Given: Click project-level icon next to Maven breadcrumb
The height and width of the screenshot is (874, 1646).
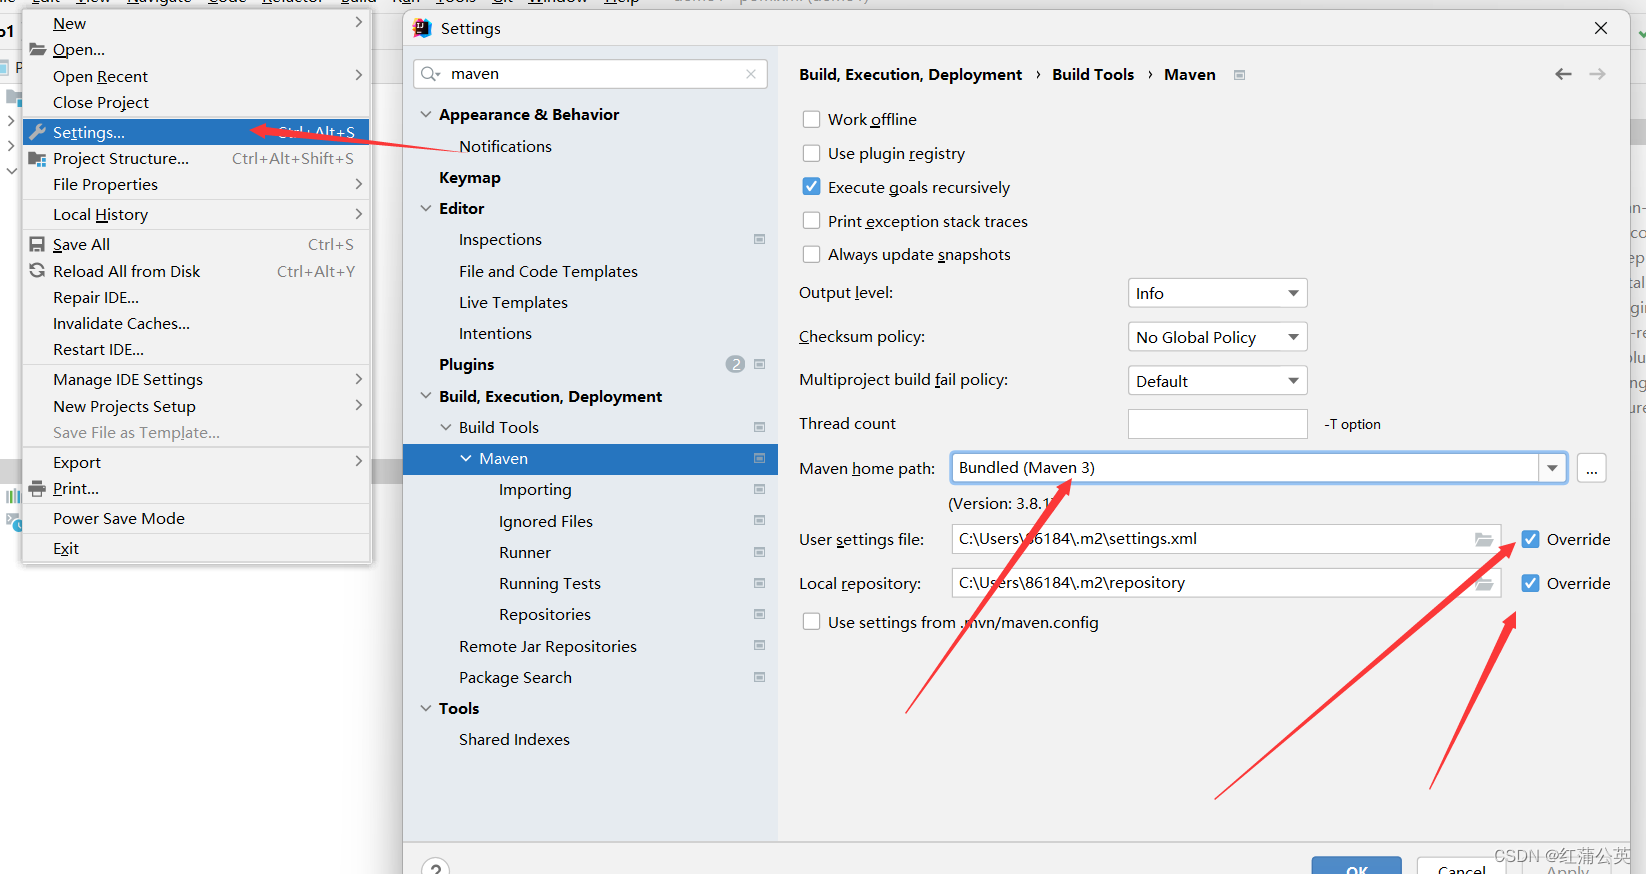Looking at the screenshot, I should coord(1239,75).
